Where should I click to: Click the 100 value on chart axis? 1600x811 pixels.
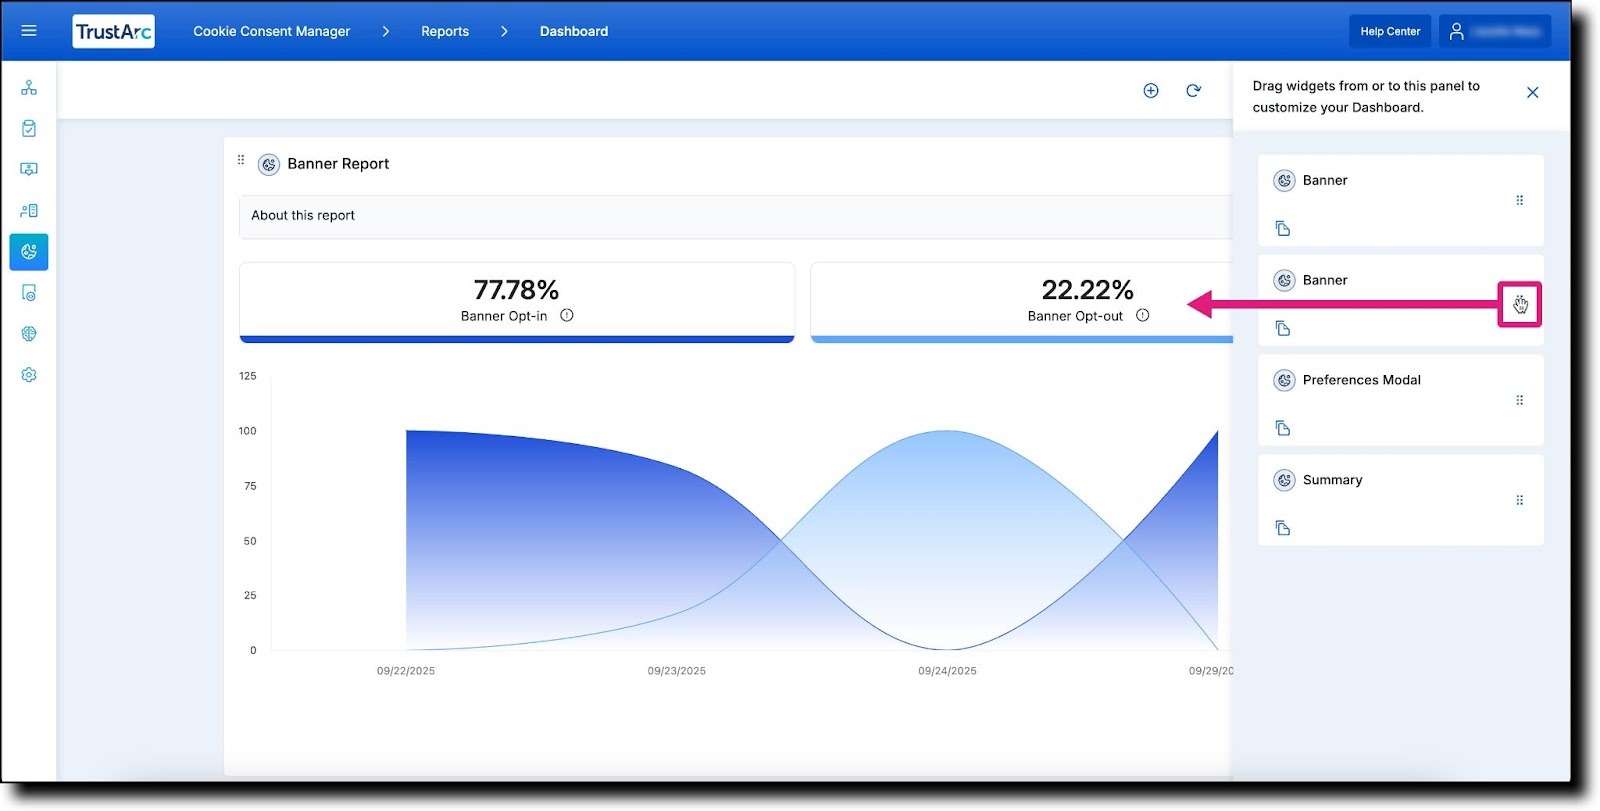click(x=248, y=432)
